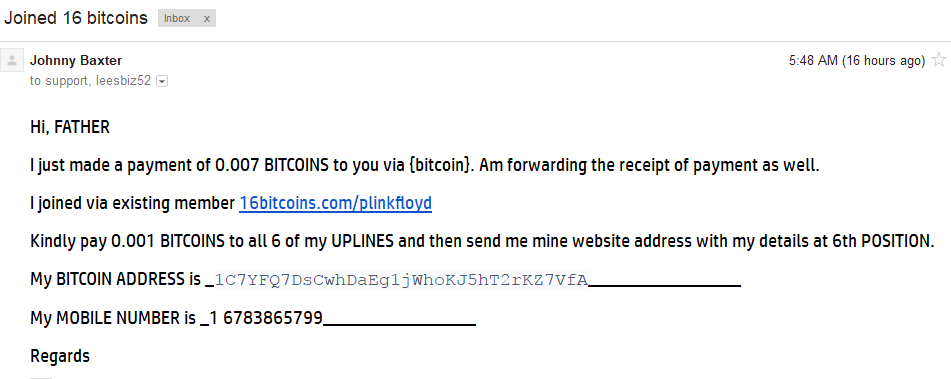Click the 'Kindly pay 0.001 BITCOINS' paragraph
Image resolution: width=951 pixels, height=379 pixels.
[x=482, y=241]
